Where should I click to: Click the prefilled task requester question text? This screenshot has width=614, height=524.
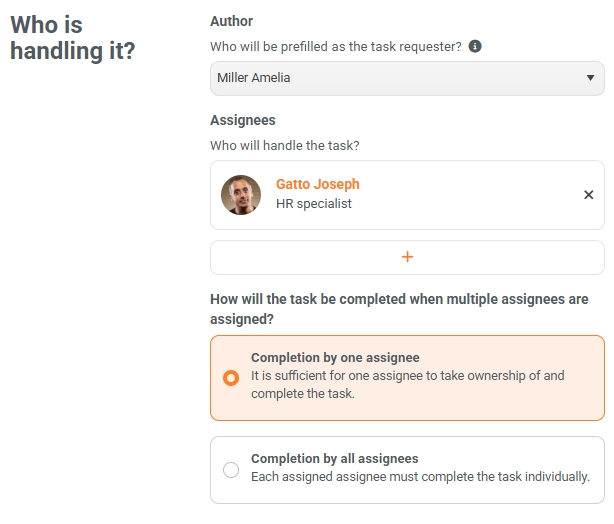click(336, 47)
